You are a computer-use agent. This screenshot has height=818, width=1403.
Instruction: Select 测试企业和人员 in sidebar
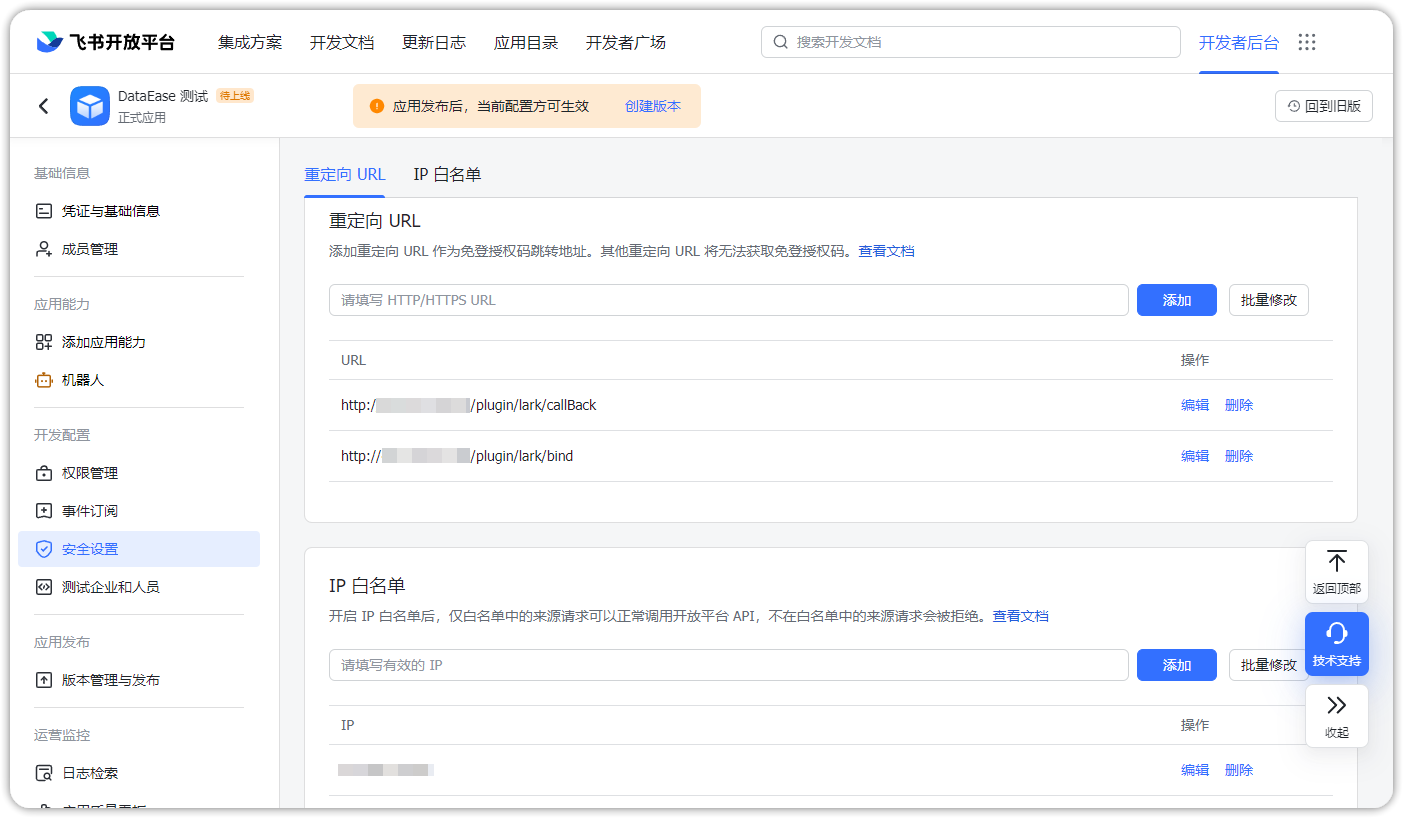(139, 587)
